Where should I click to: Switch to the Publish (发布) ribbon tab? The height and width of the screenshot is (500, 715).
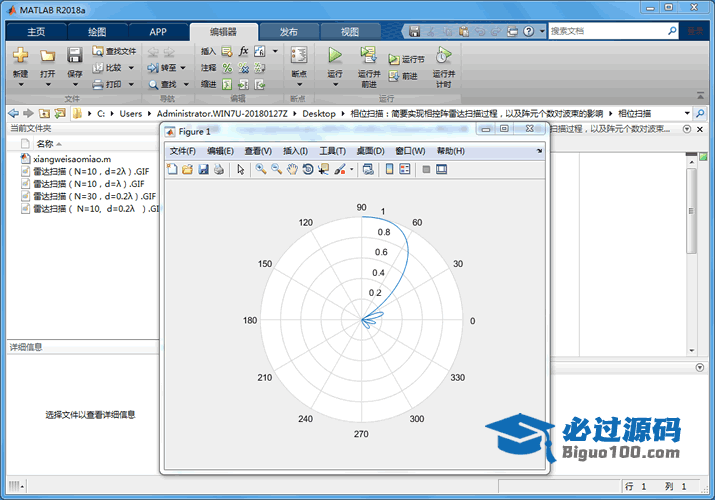288,32
